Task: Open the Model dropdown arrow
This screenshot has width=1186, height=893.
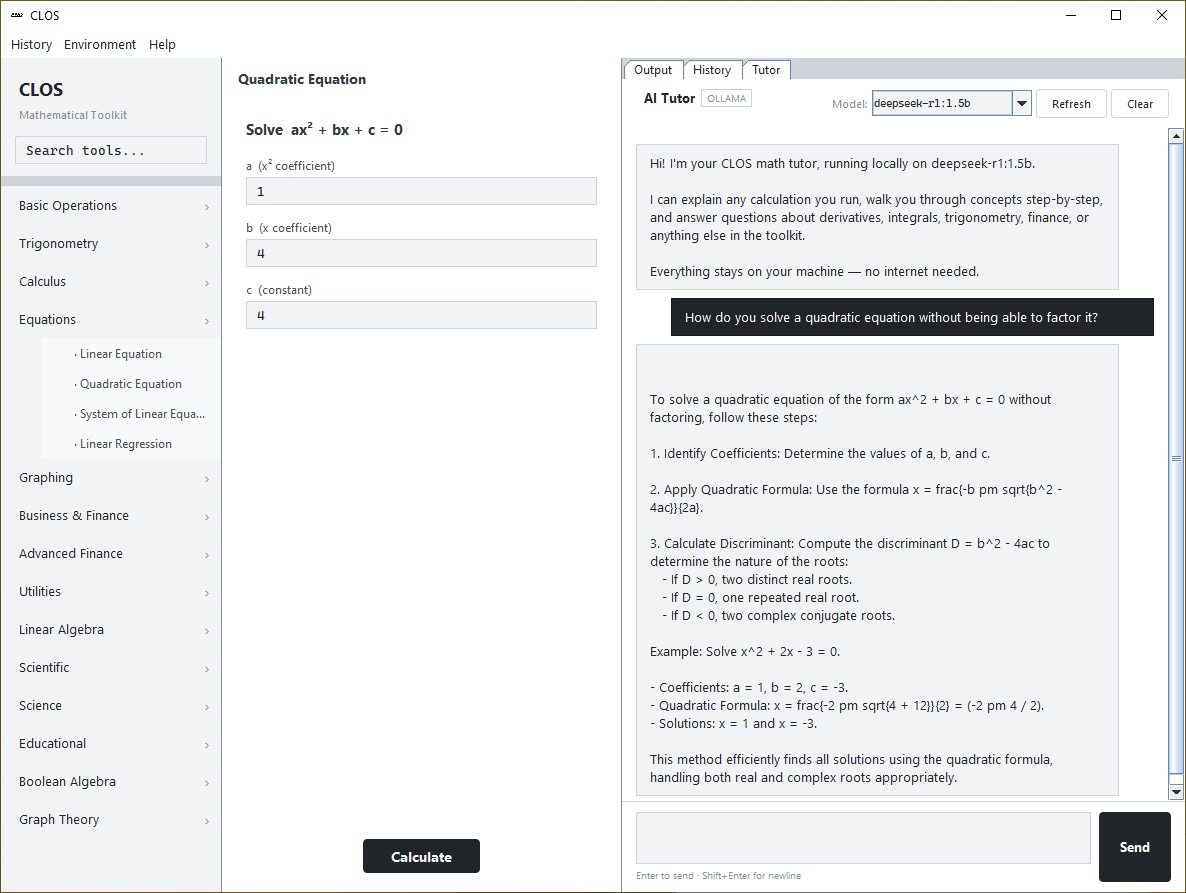Action: tap(1021, 104)
